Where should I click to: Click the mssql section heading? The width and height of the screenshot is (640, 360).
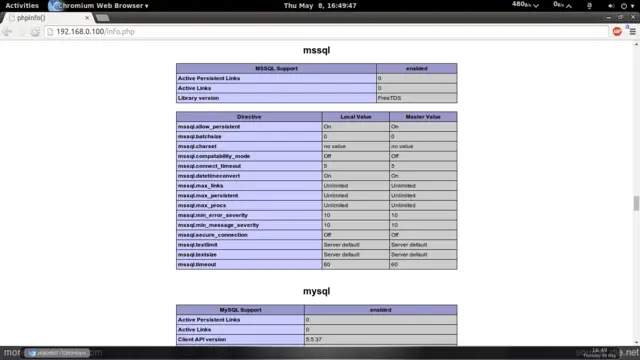(x=316, y=50)
